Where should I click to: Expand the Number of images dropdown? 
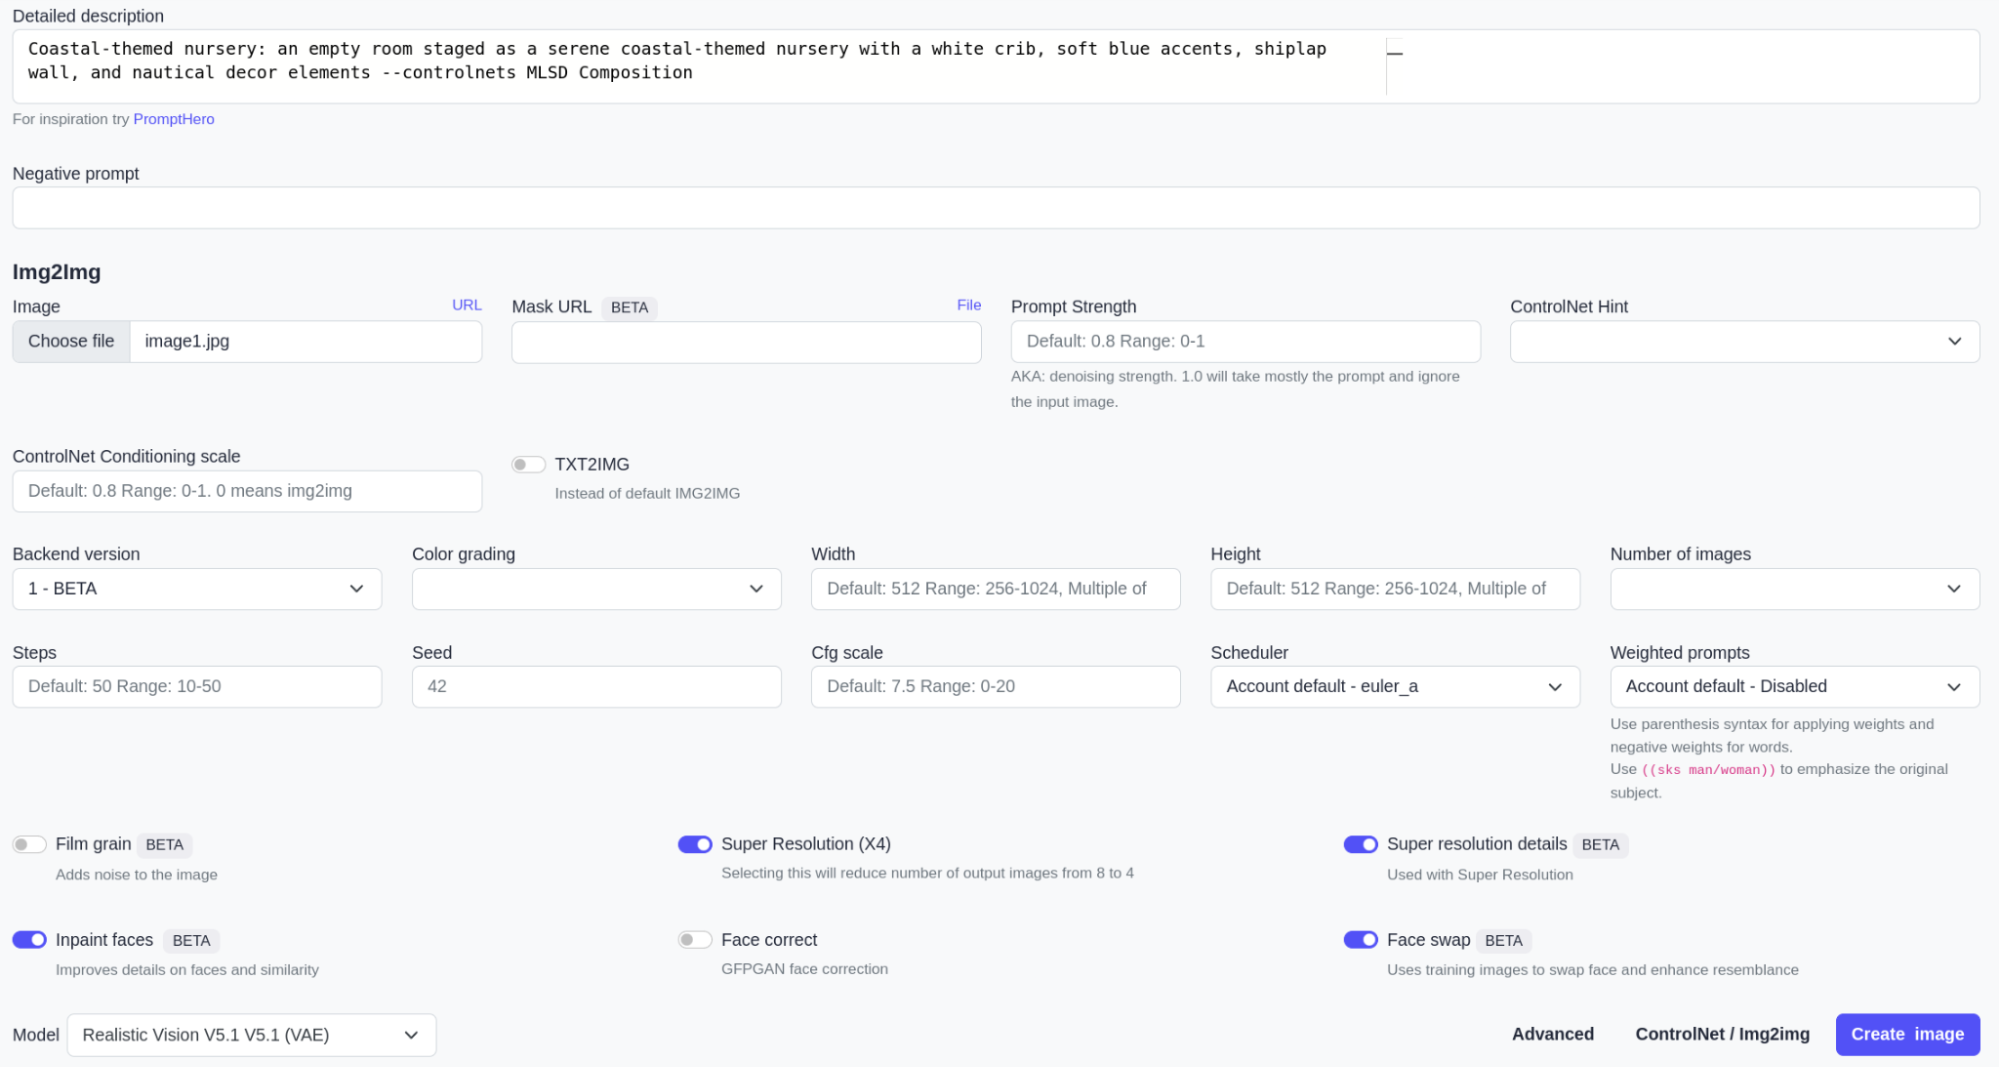(x=1793, y=589)
